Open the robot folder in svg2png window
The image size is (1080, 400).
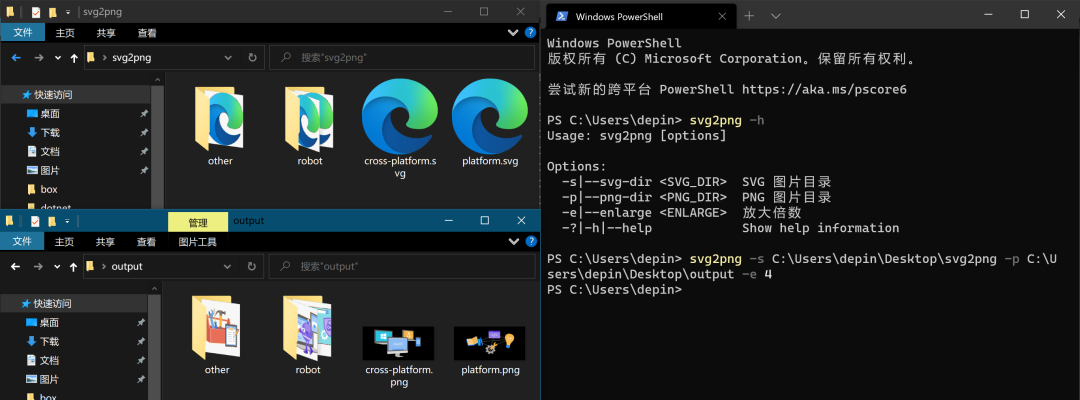coord(309,118)
